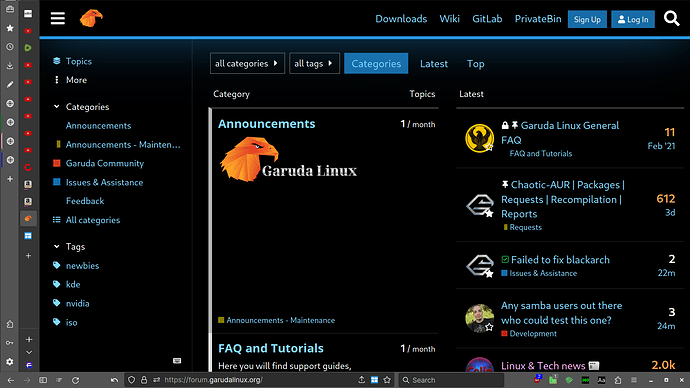The image size is (690, 388).
Task: Toggle browser sidebar layout icon in toolbar
Action: 43,380
